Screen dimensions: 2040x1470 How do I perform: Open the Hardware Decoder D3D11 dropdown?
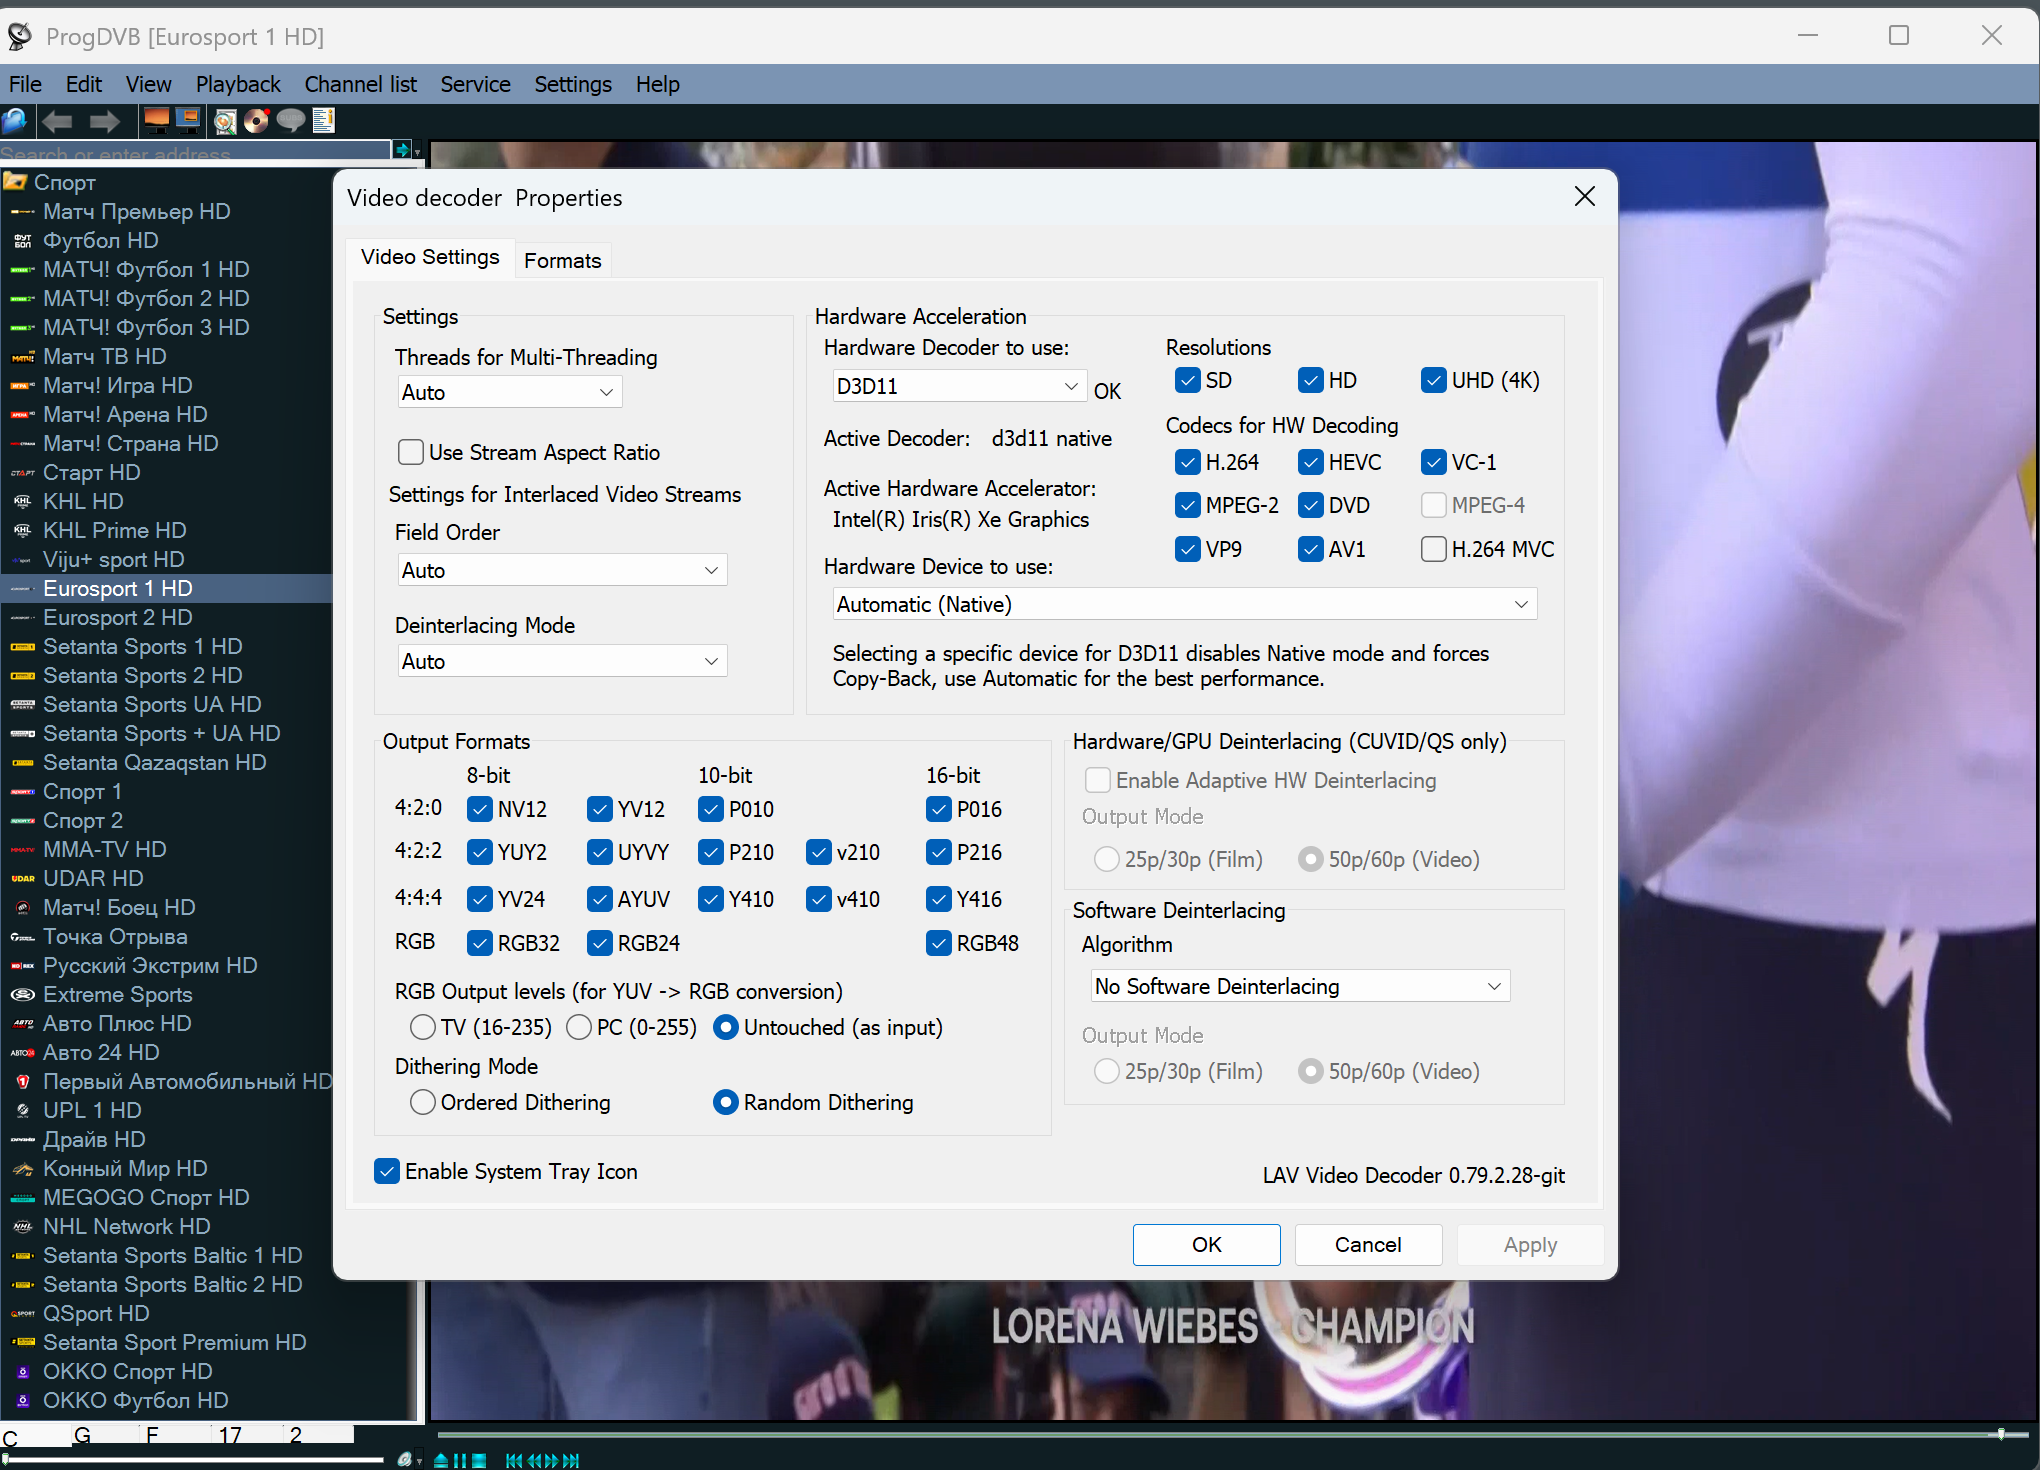[x=957, y=386]
